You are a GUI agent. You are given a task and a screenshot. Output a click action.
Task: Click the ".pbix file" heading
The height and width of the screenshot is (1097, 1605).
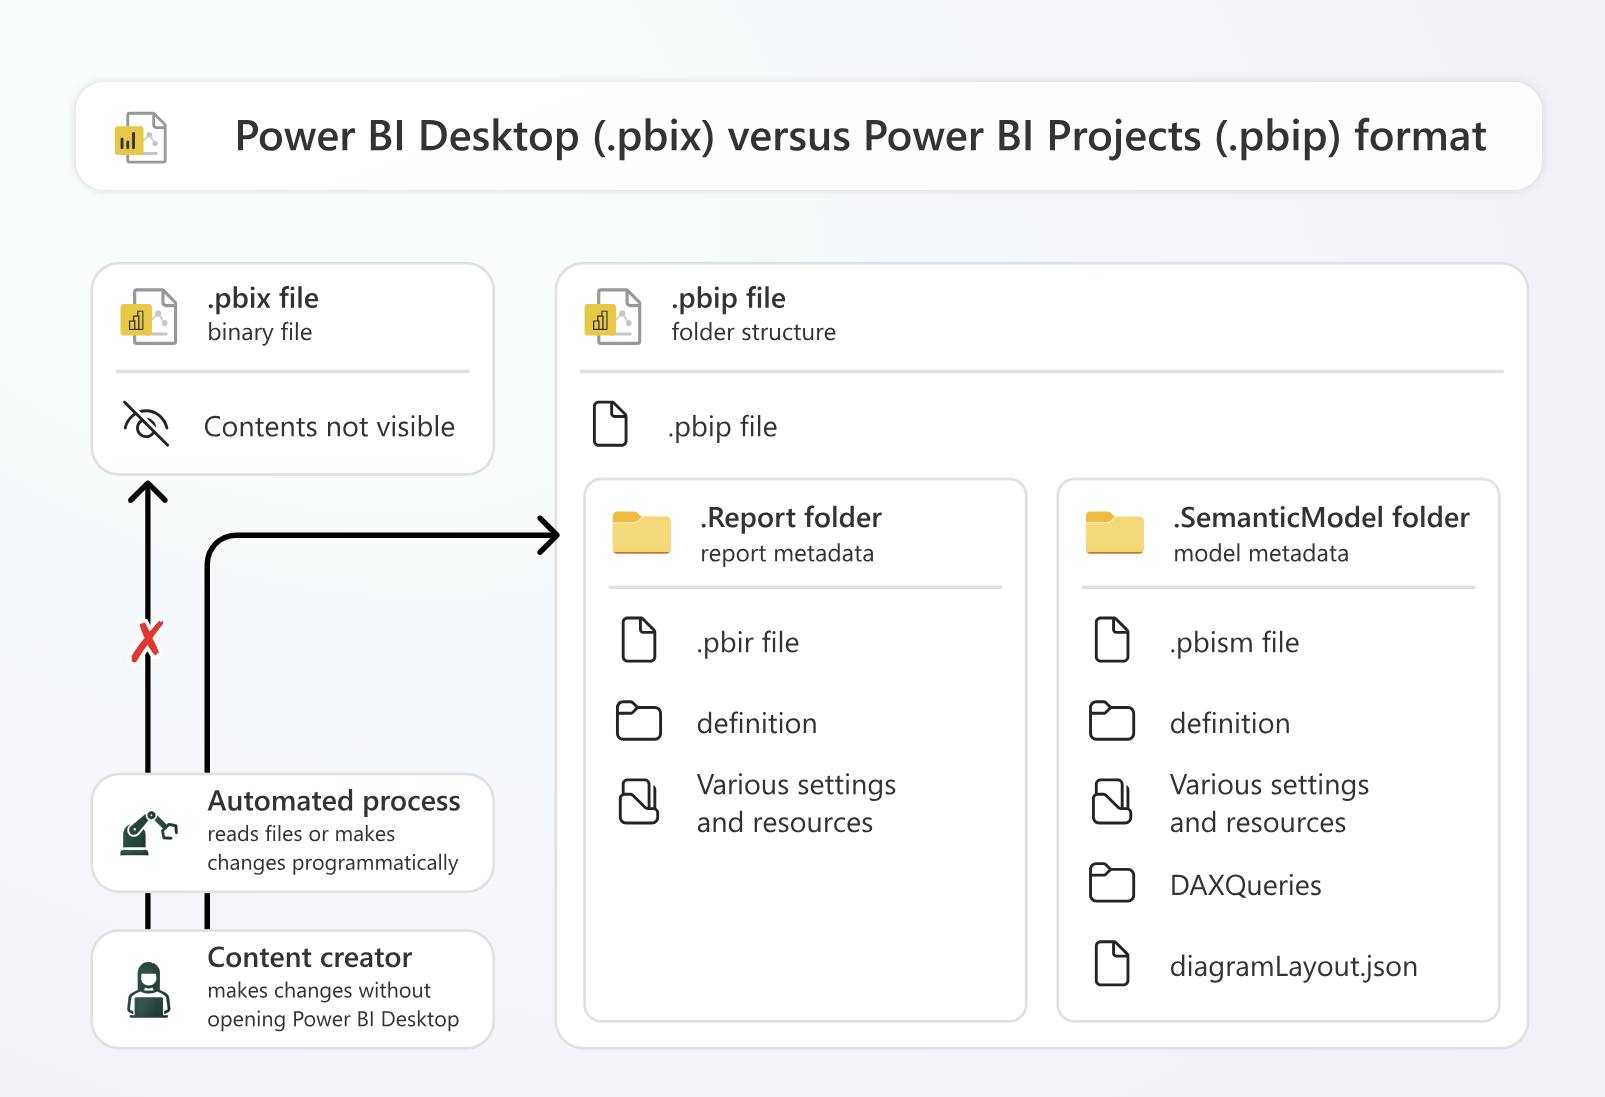coord(263,298)
